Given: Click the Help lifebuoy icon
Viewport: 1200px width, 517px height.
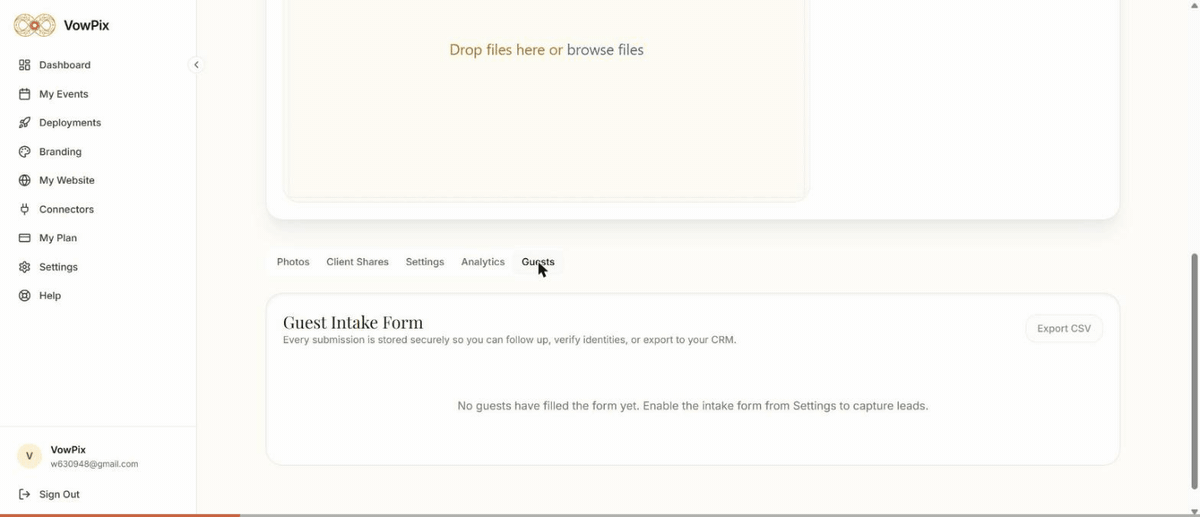Looking at the screenshot, I should 25,296.
